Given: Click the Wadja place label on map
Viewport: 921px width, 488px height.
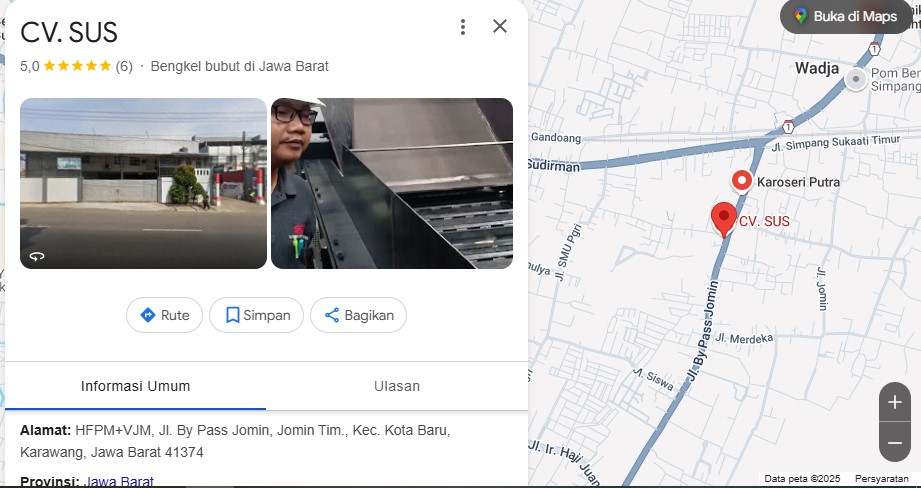Looking at the screenshot, I should click(817, 68).
